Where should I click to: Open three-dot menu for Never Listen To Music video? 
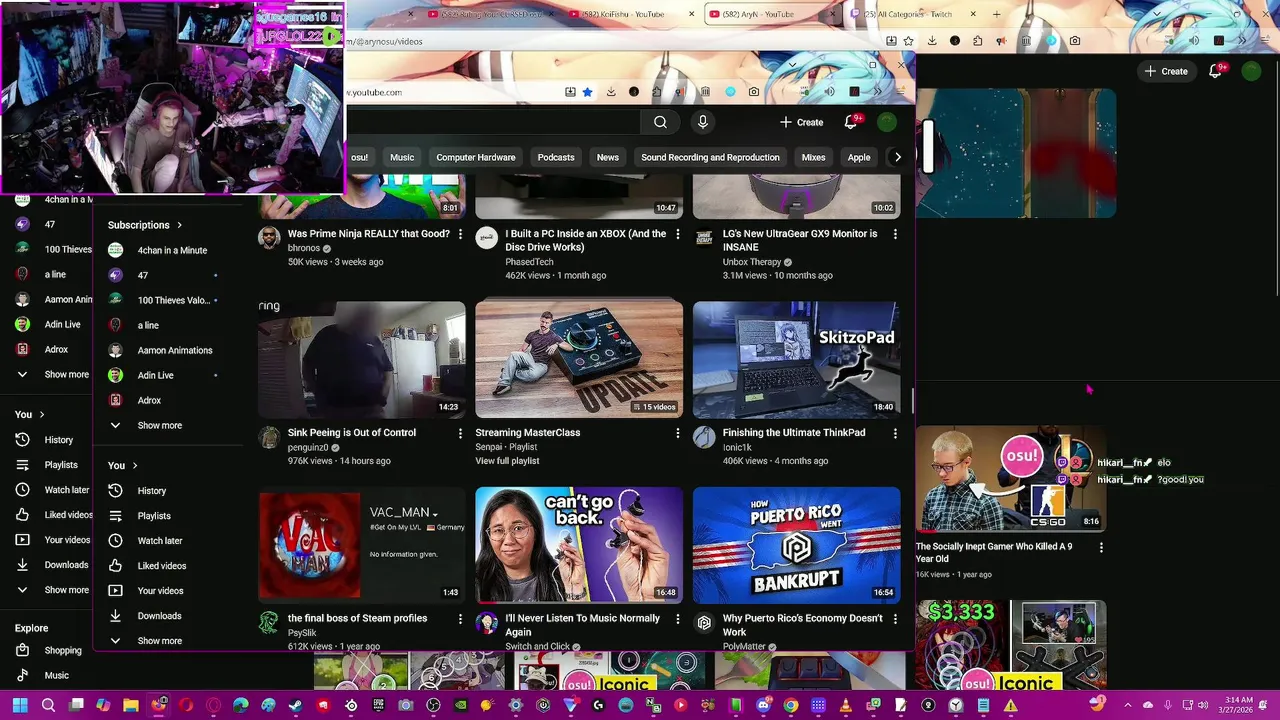pos(677,619)
